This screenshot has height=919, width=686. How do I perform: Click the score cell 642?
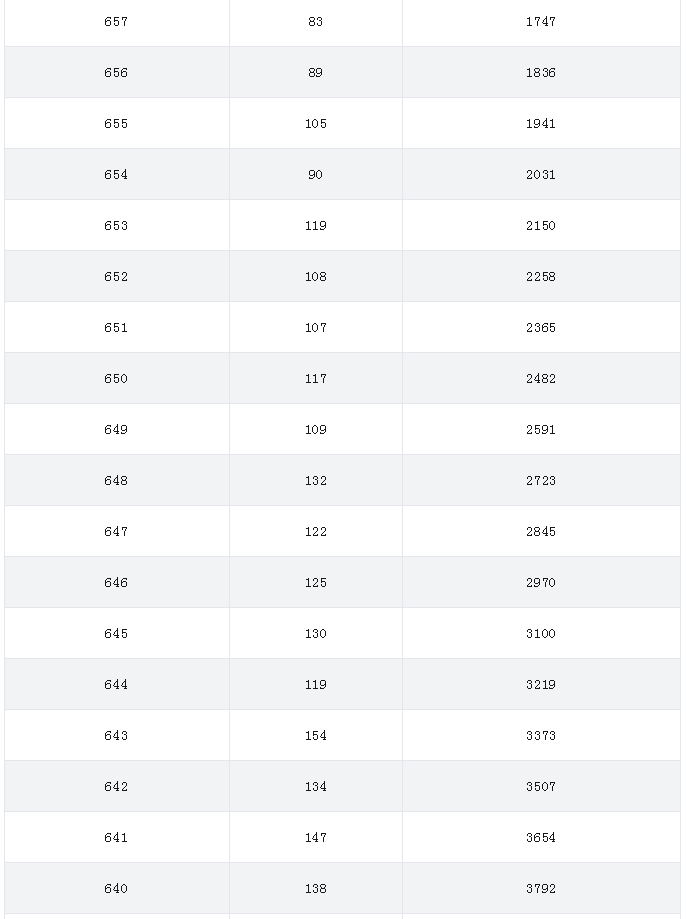click(116, 787)
